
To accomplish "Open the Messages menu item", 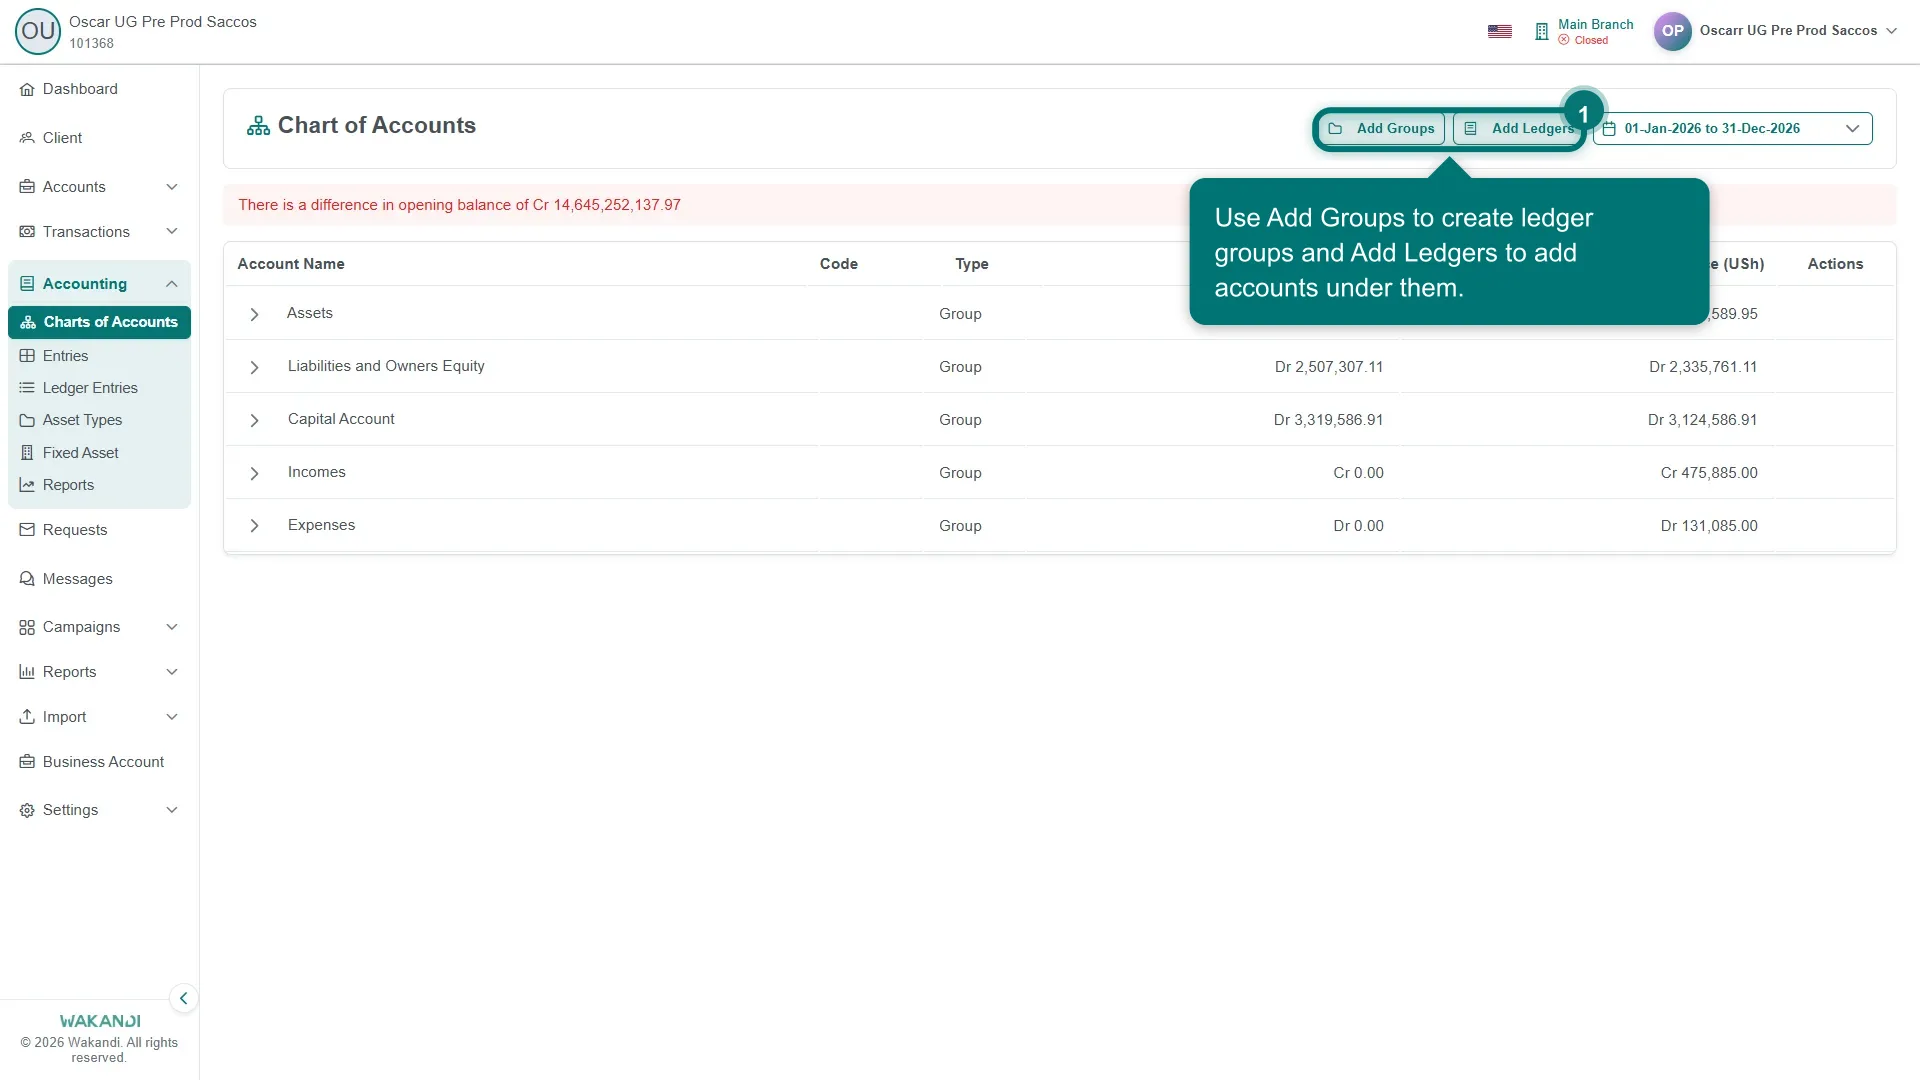I will point(99,579).
